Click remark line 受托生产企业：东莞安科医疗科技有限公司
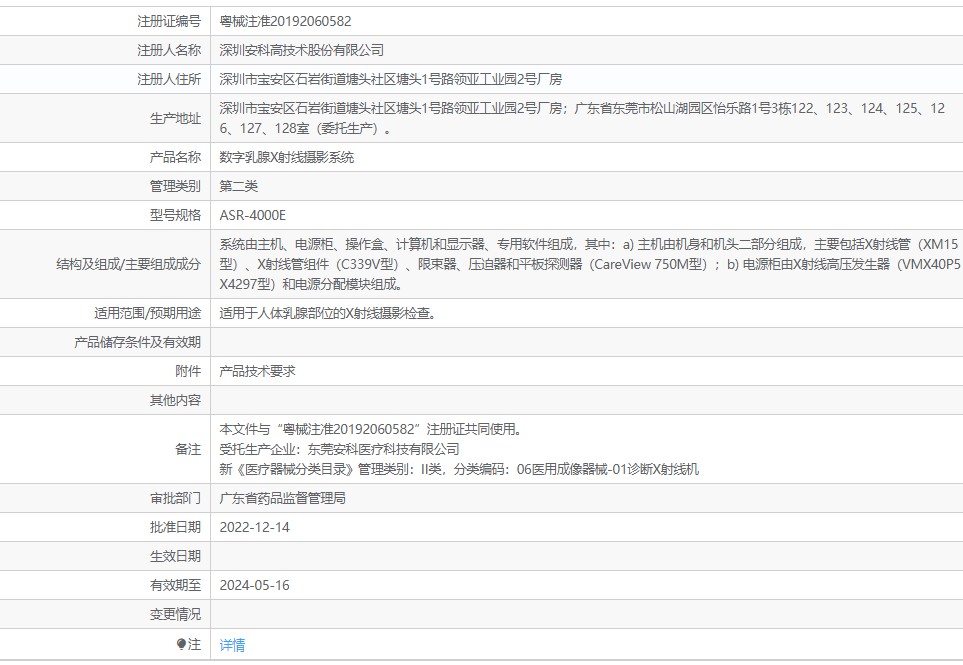Image resolution: width=963 pixels, height=665 pixels. tap(340, 449)
